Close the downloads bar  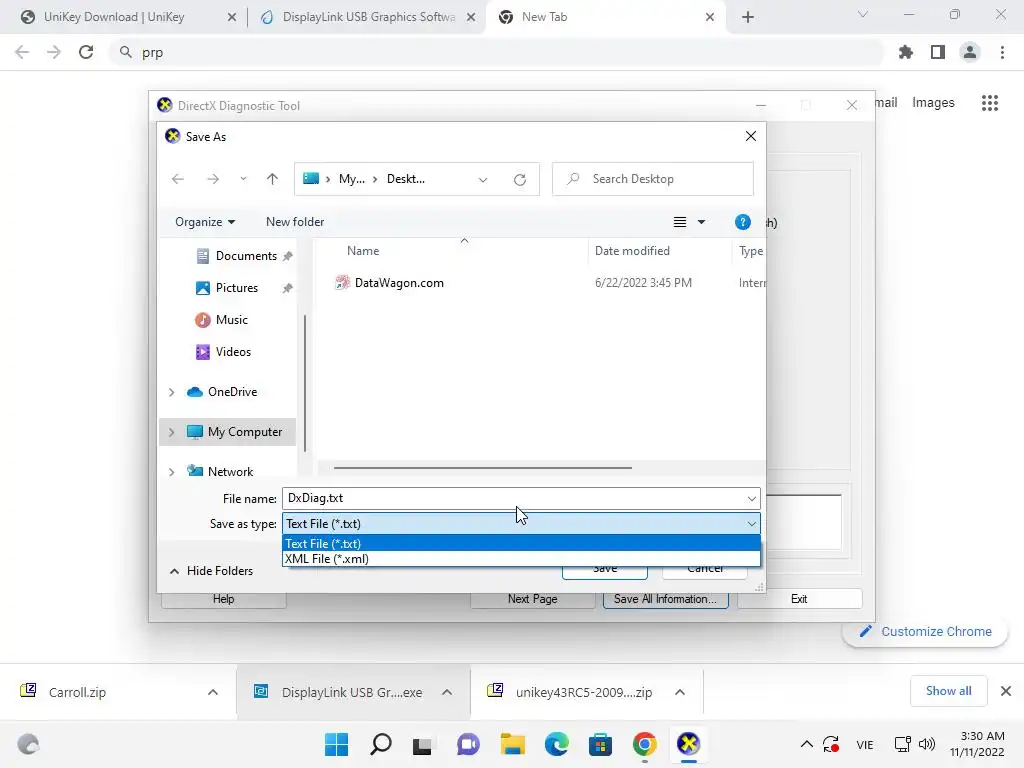click(x=1006, y=691)
